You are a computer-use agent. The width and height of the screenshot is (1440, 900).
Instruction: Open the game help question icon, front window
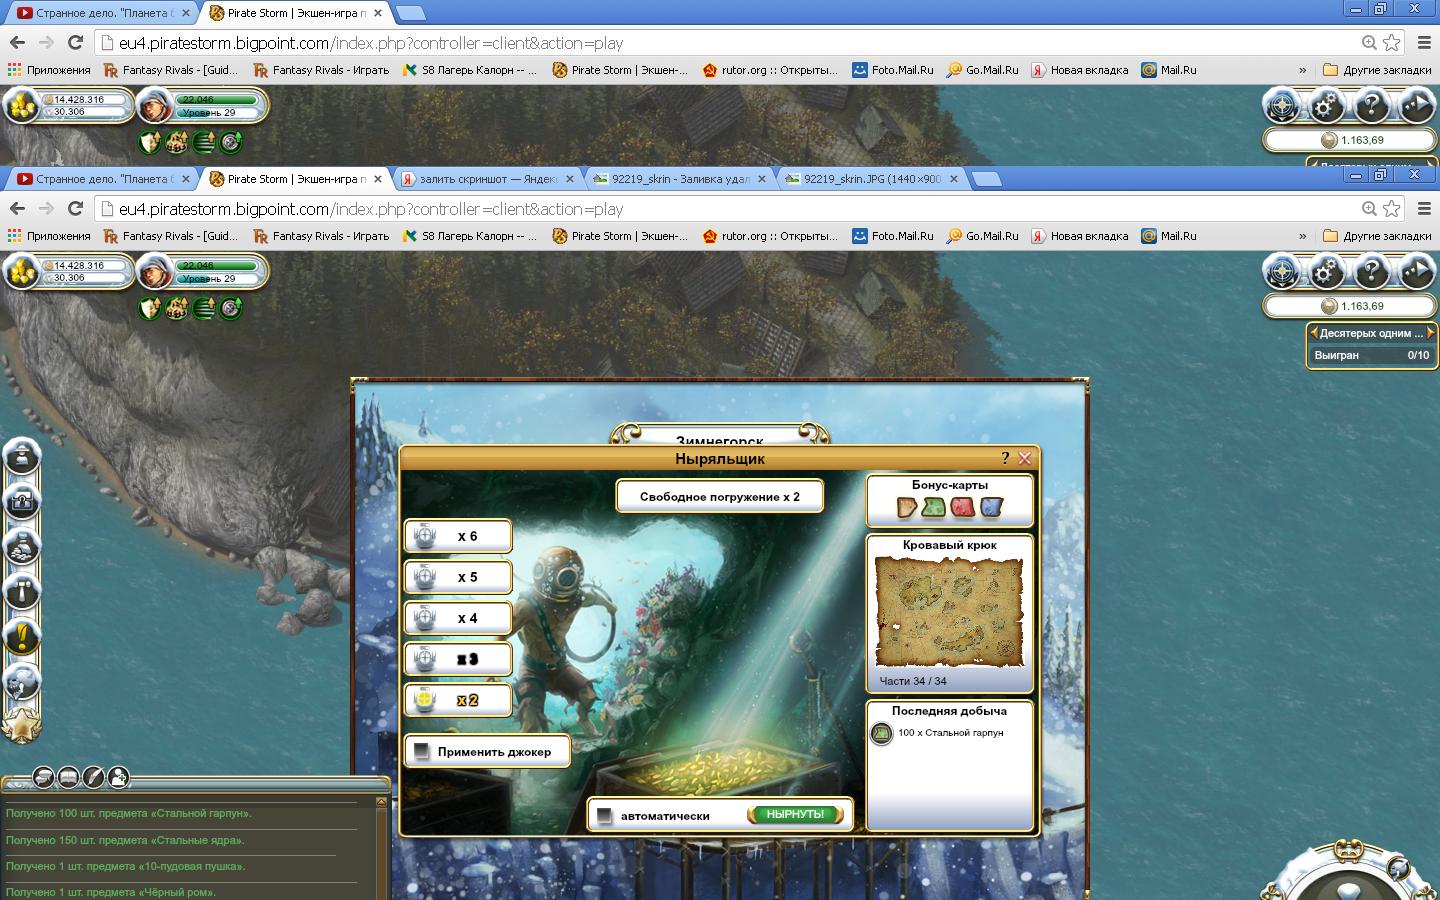[1372, 272]
